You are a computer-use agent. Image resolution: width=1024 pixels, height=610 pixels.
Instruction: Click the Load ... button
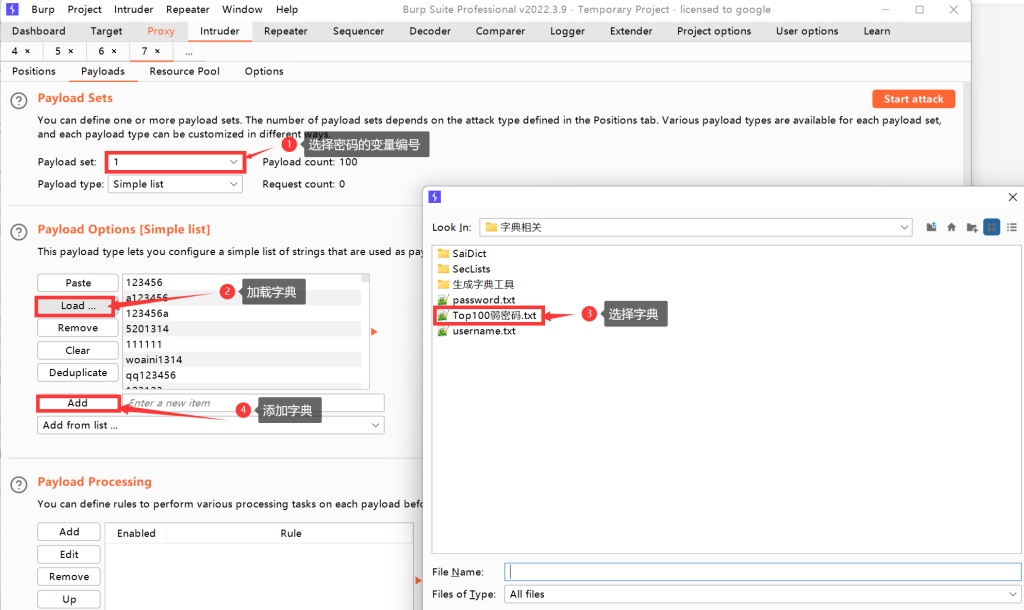tap(78, 306)
